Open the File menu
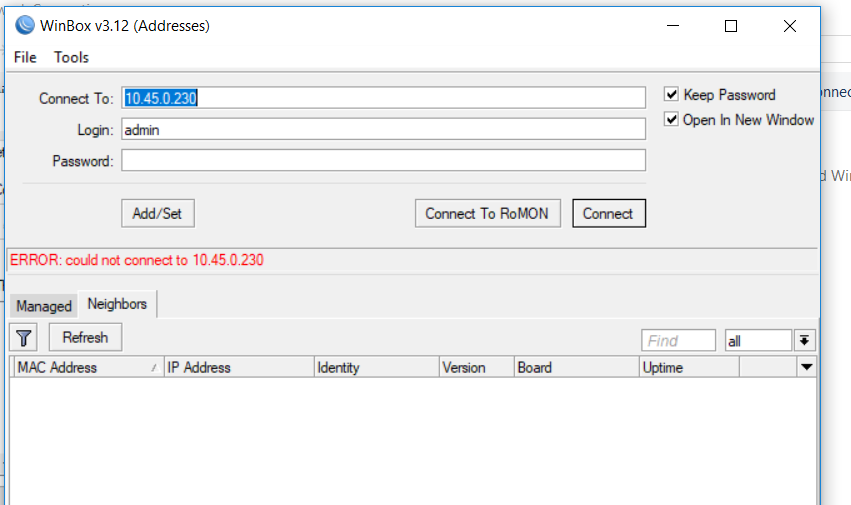Viewport: 851px width, 505px height. tap(25, 57)
